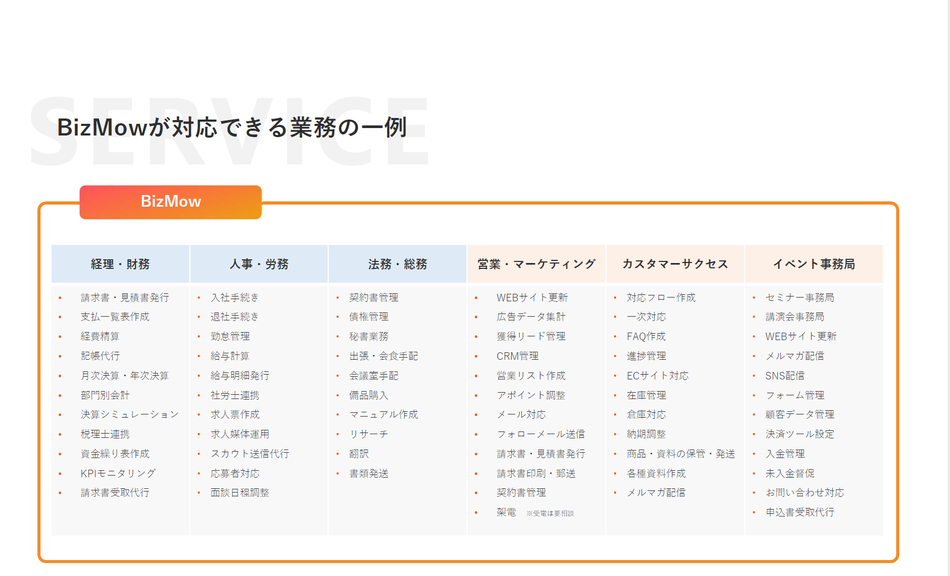Click the 月次決算・年次決算 item

pos(125,376)
